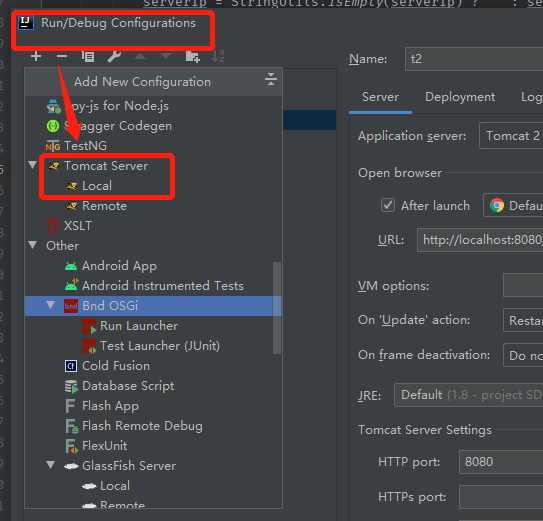Click the Copy Configuration toolbar icon
This screenshot has height=521, width=543.
[88, 56]
